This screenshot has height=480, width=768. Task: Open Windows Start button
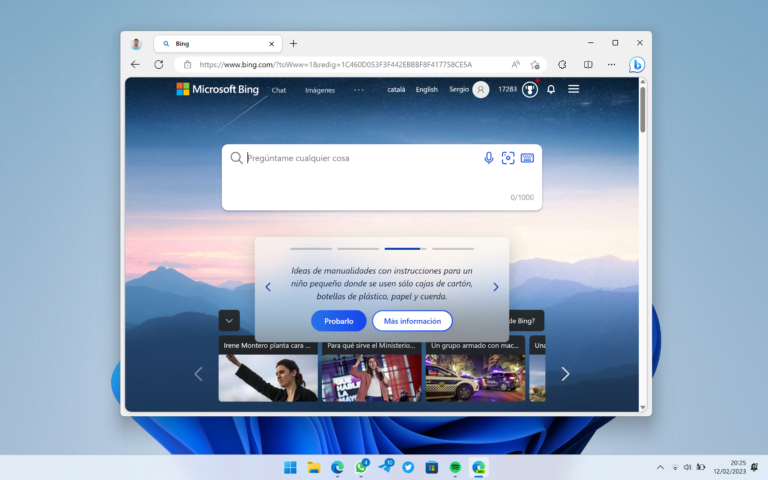[290, 467]
